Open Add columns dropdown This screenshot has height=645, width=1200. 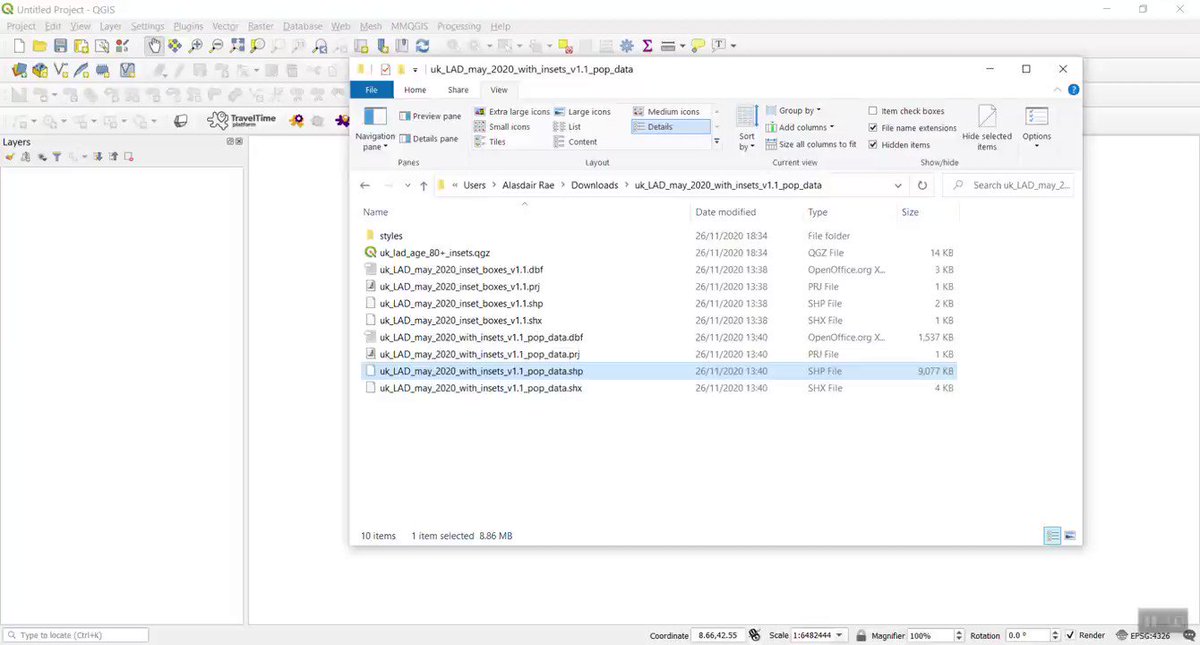[x=799, y=127]
